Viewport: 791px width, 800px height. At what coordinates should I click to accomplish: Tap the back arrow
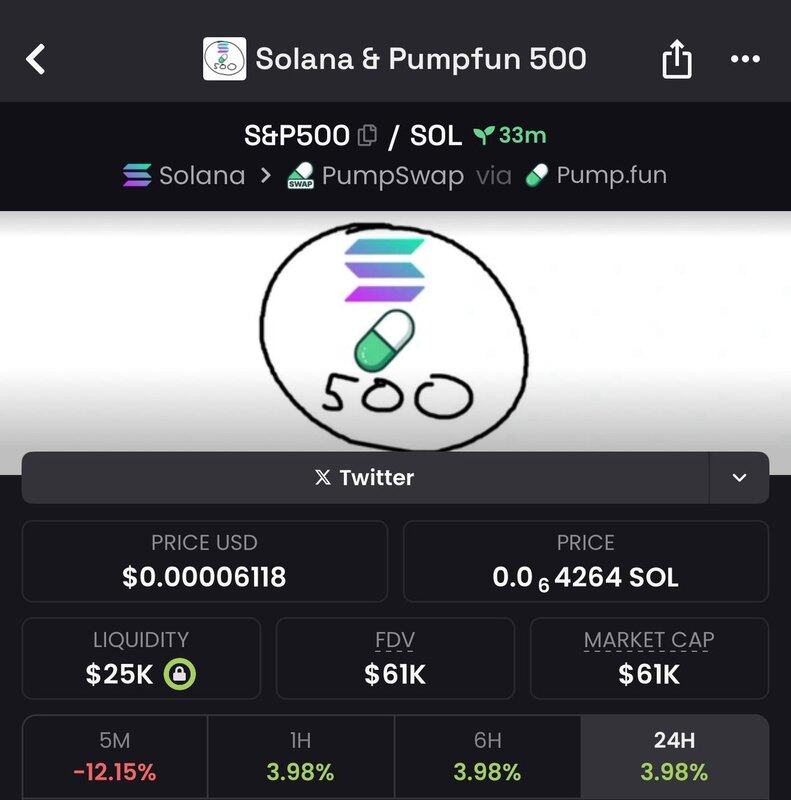[36, 60]
